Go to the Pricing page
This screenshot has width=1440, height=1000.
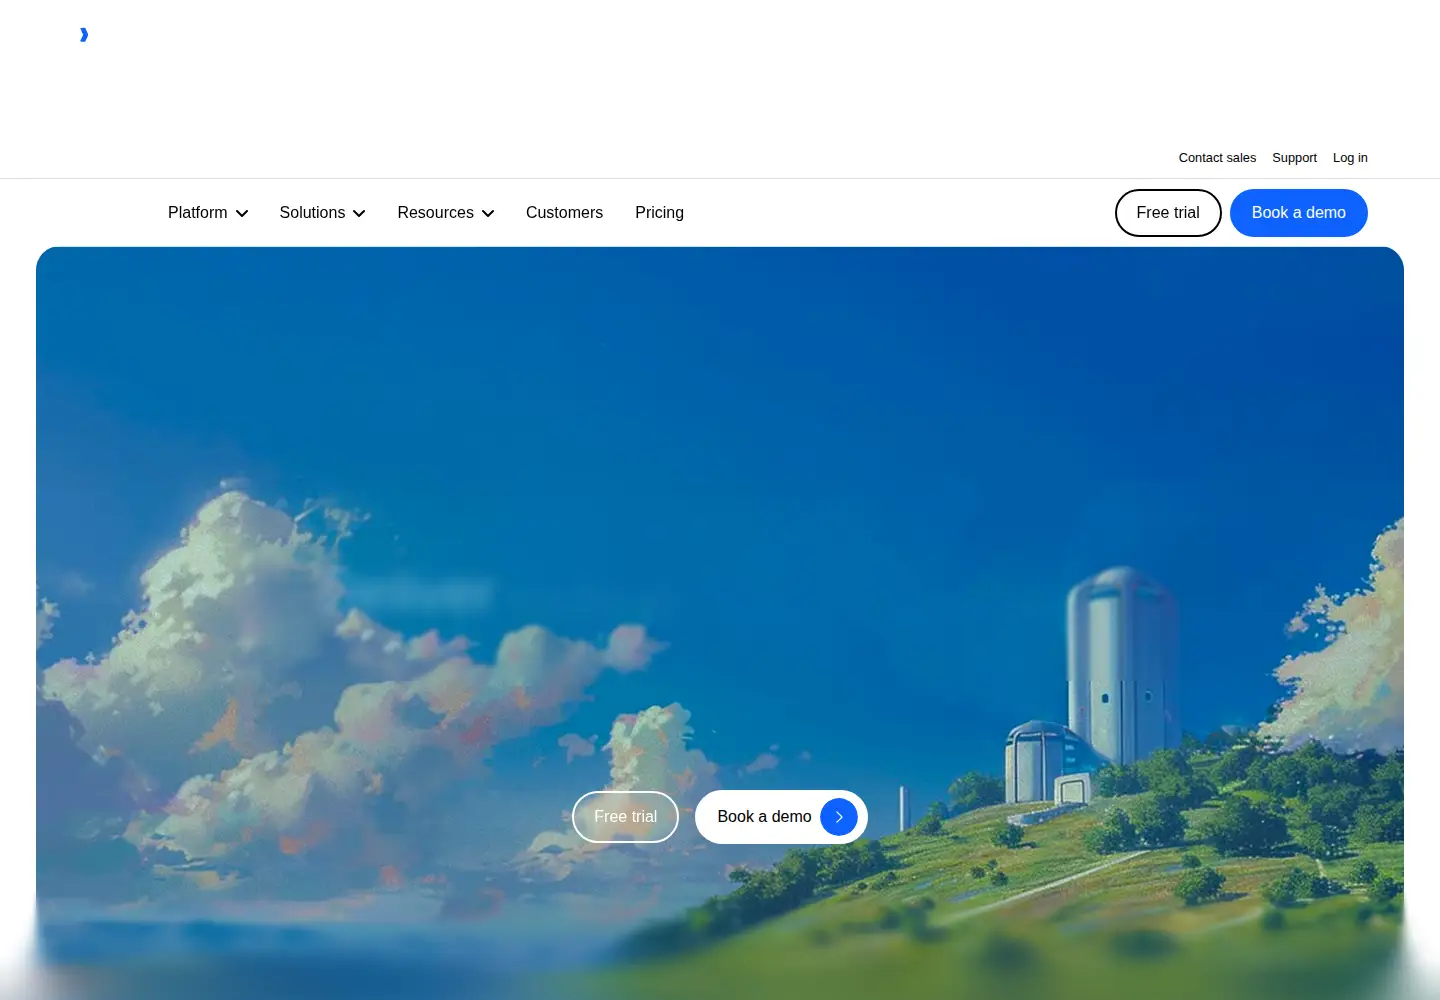pos(659,213)
